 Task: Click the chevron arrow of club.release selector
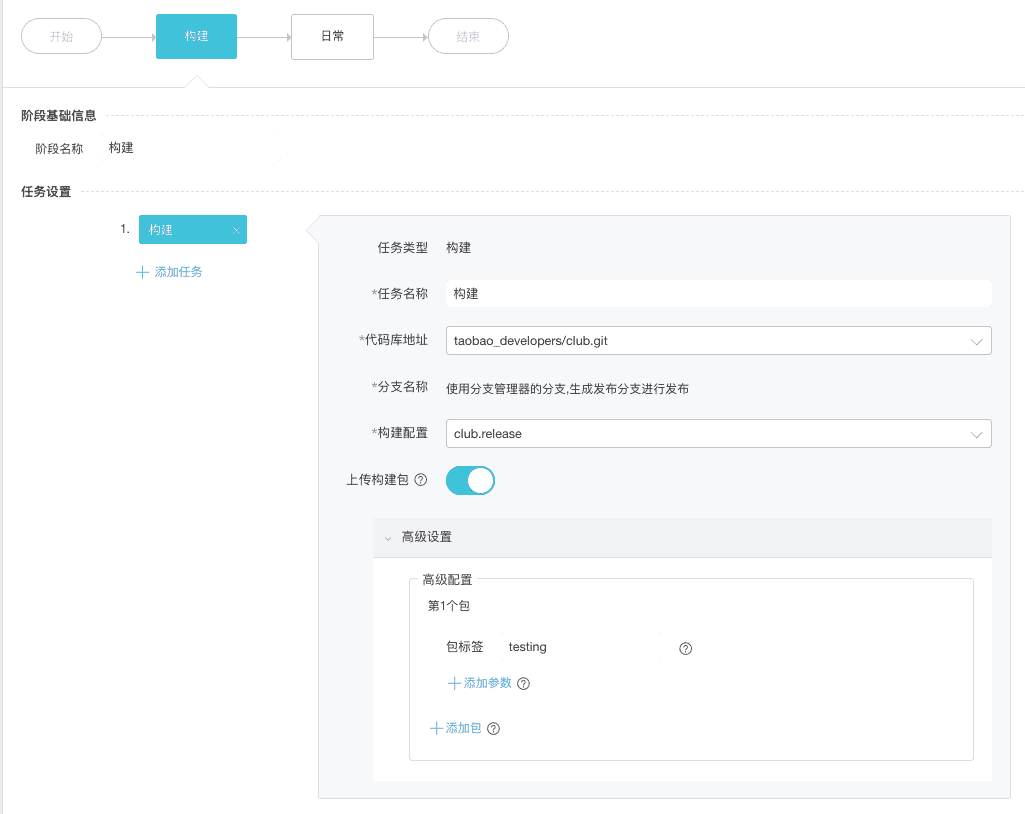click(x=977, y=434)
